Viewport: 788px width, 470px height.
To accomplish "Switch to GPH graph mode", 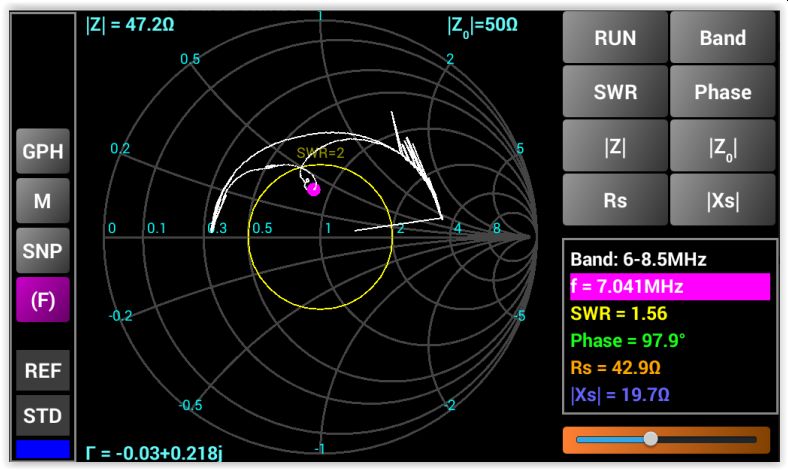I will click(x=43, y=151).
